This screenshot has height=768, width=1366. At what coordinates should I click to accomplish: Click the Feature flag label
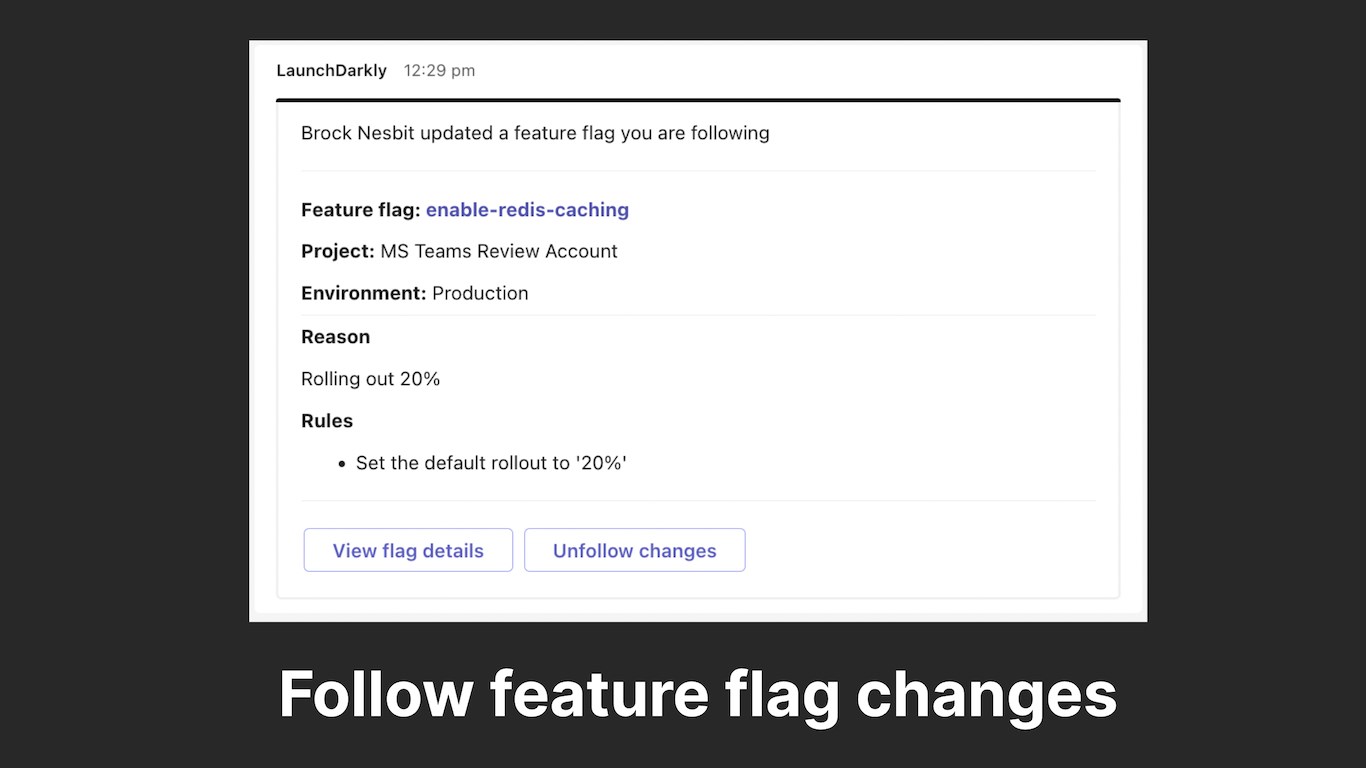tap(360, 210)
